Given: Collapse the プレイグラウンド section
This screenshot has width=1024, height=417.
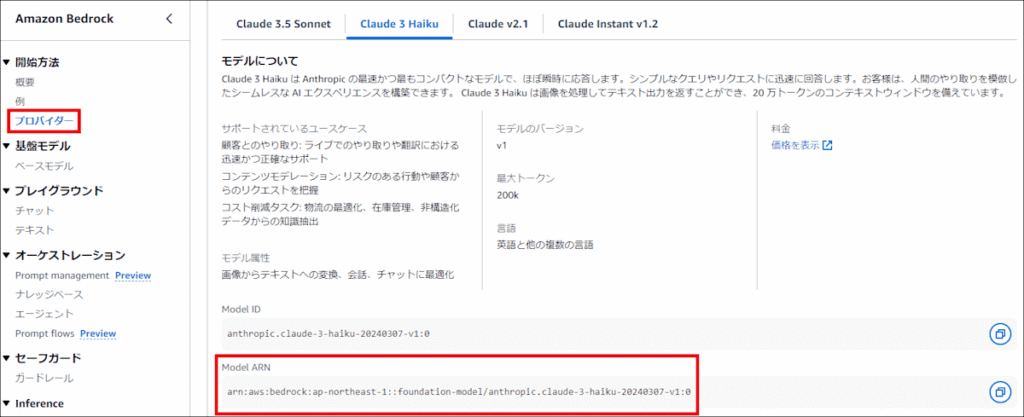Looking at the screenshot, I should [7, 190].
